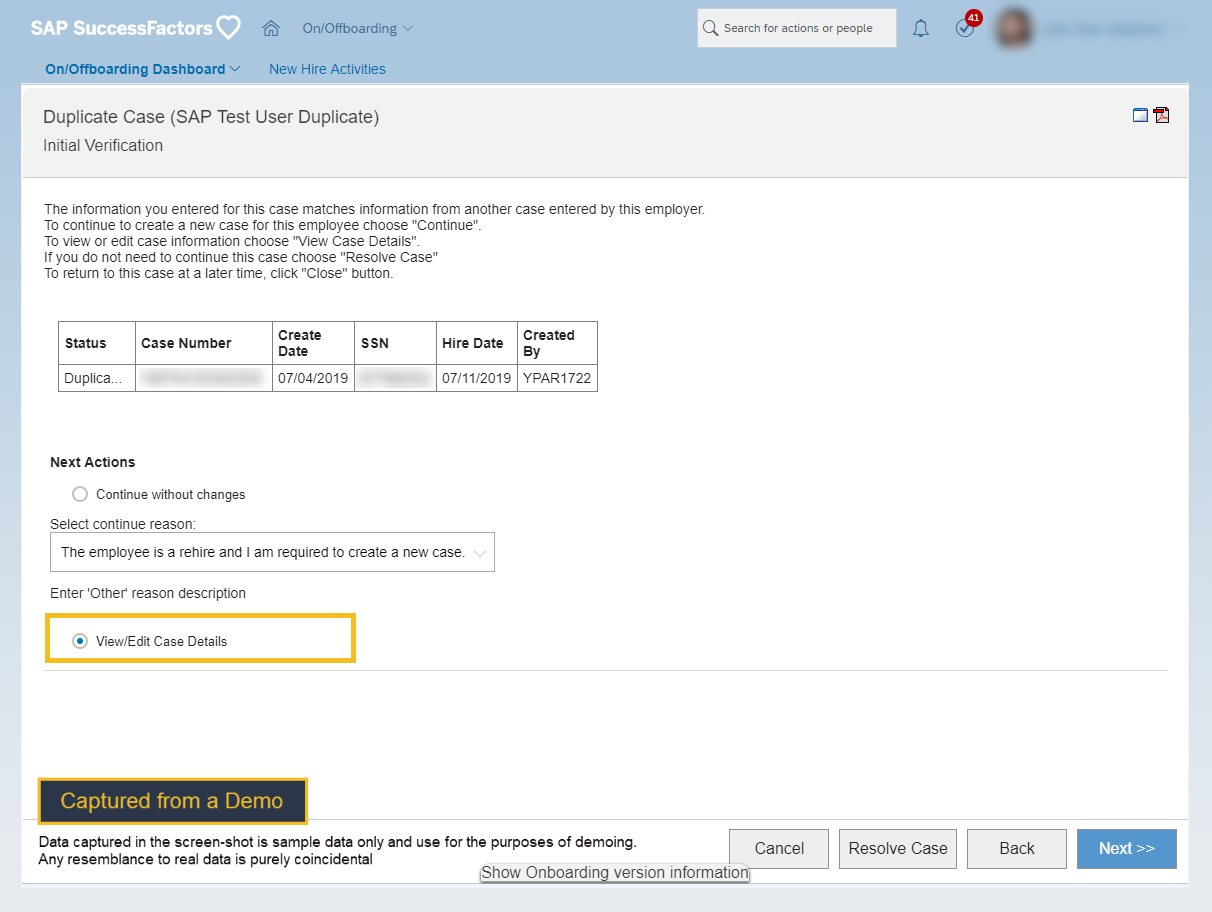Screen dimensions: 1212x912
Task: Click the Create Date column header
Action: click(314, 343)
